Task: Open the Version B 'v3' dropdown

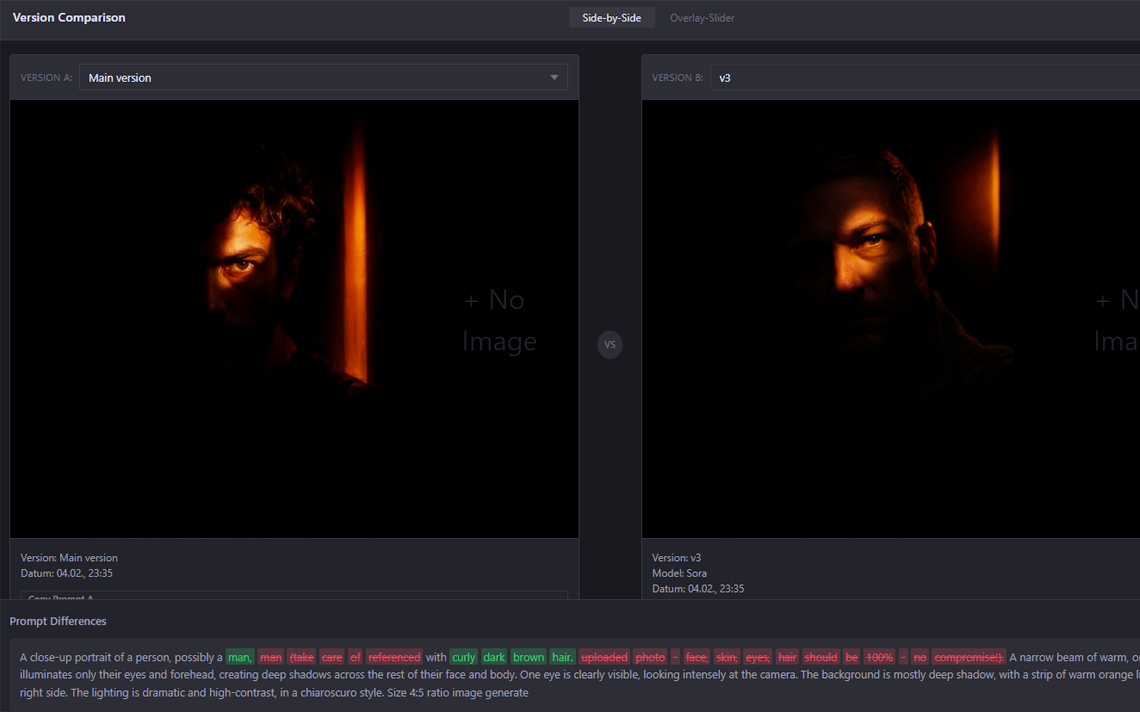Action: [x=900, y=77]
